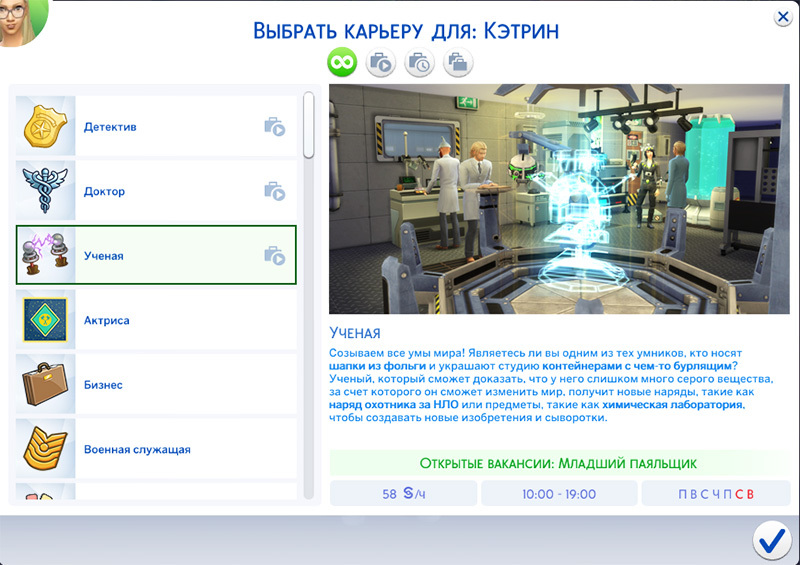Click the active career indicator in Доктор row
Viewport: 800px width, 565px height.
pyautogui.click(x=274, y=191)
